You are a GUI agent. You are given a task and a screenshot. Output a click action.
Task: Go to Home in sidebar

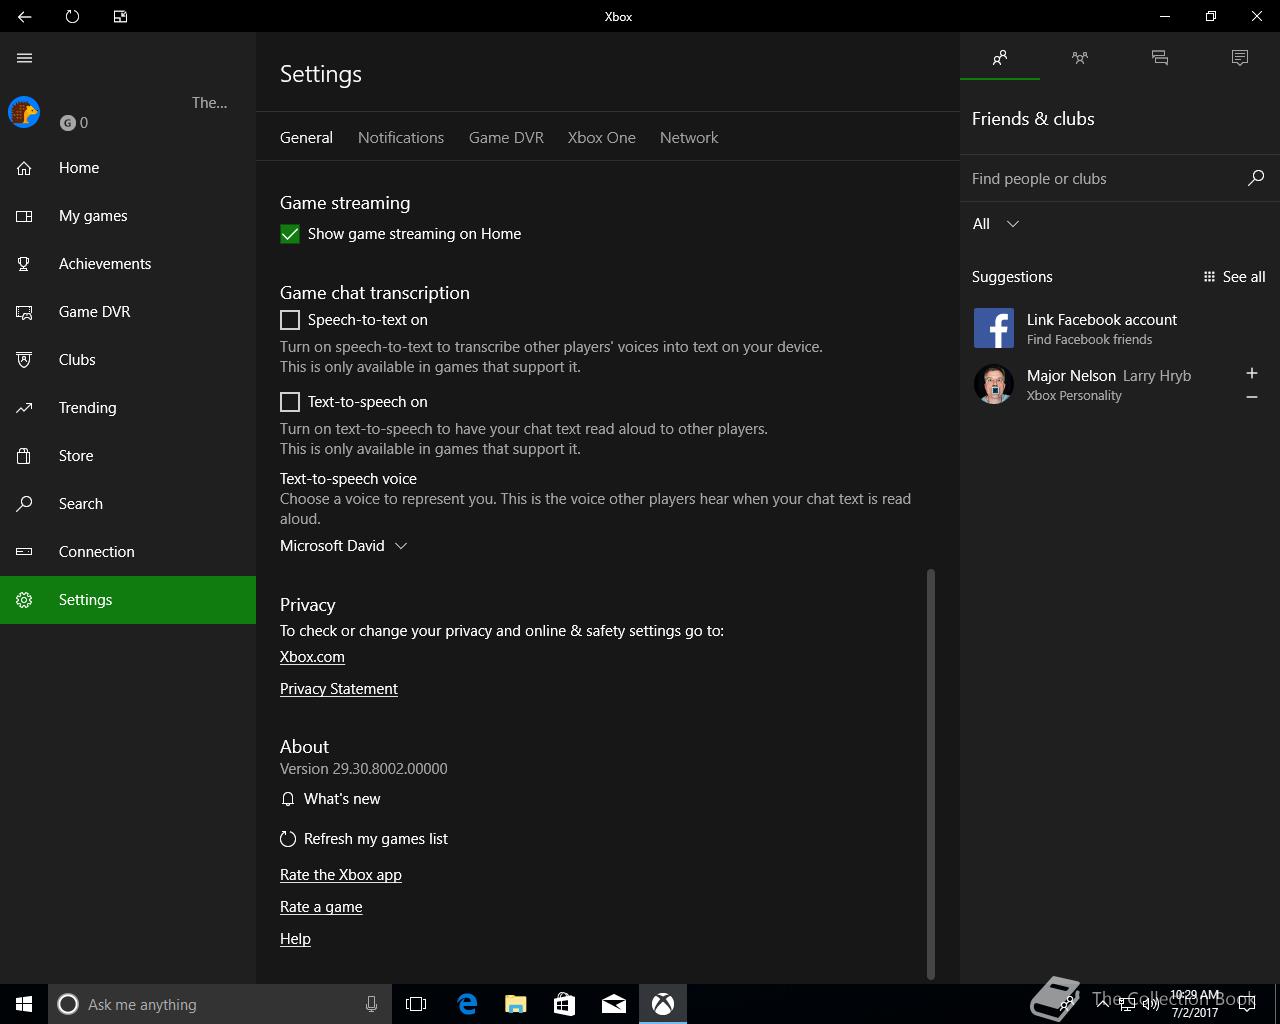pyautogui.click(x=128, y=168)
